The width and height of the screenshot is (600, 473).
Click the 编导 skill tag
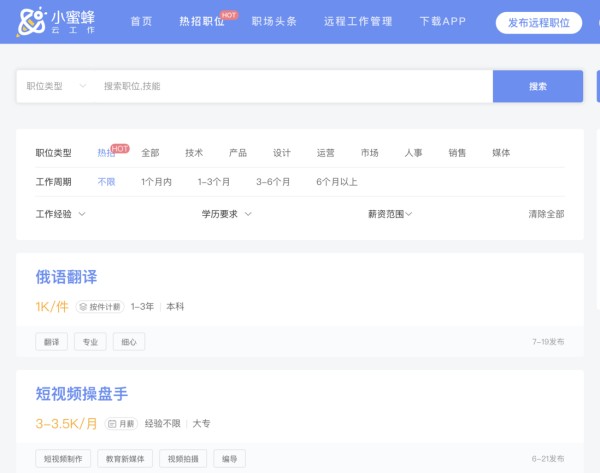230,458
